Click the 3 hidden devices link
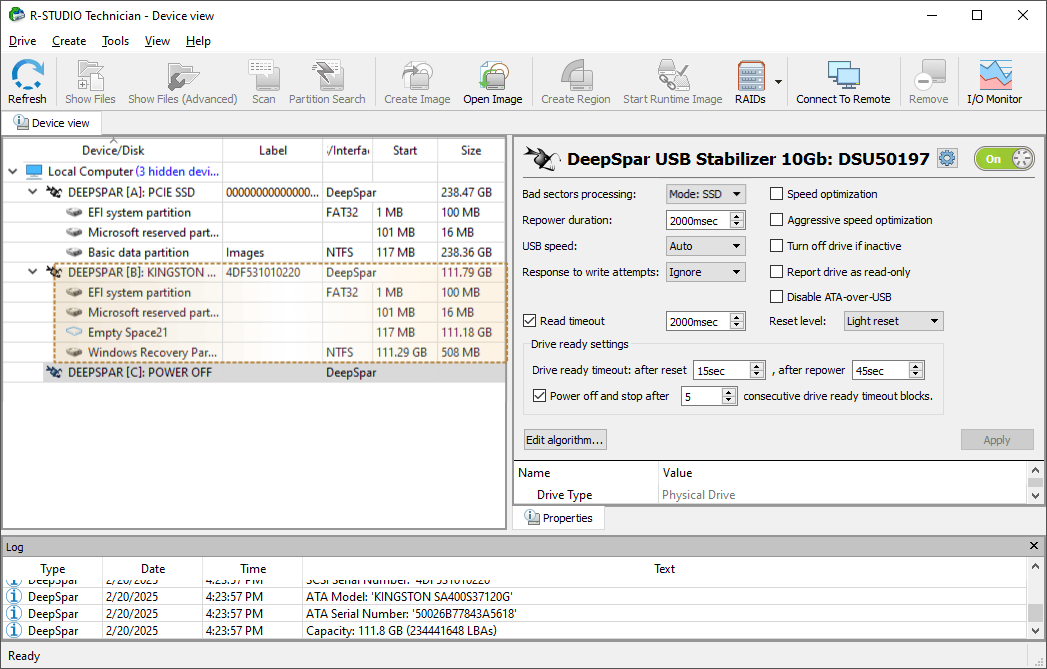The image size is (1047, 669). click(177, 172)
